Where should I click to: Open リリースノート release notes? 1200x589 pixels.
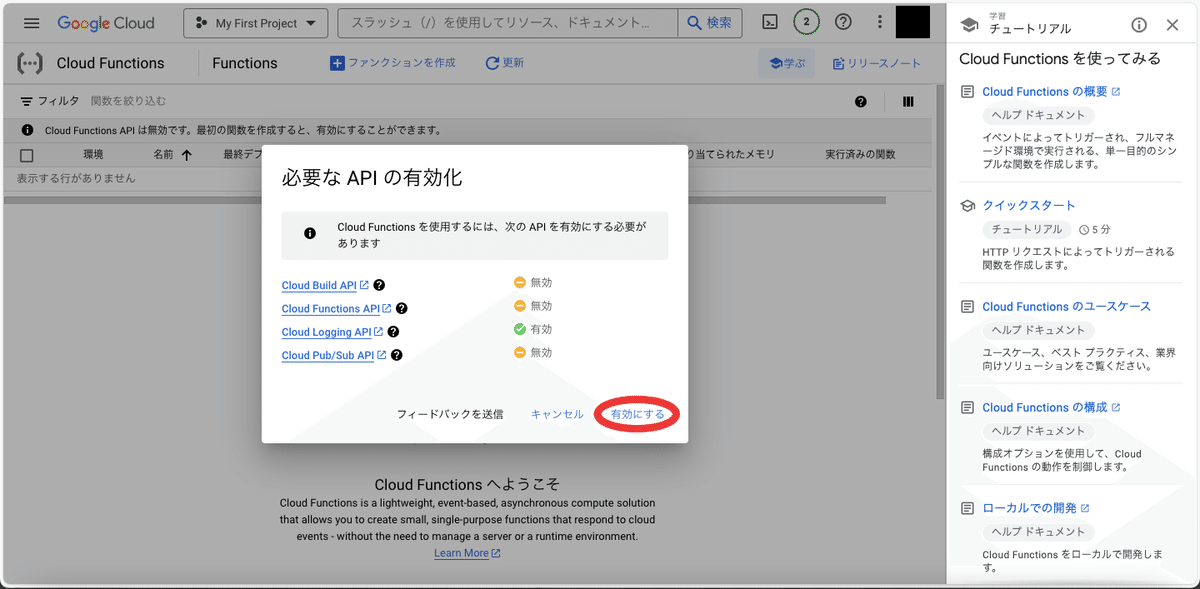pyautogui.click(x=877, y=63)
